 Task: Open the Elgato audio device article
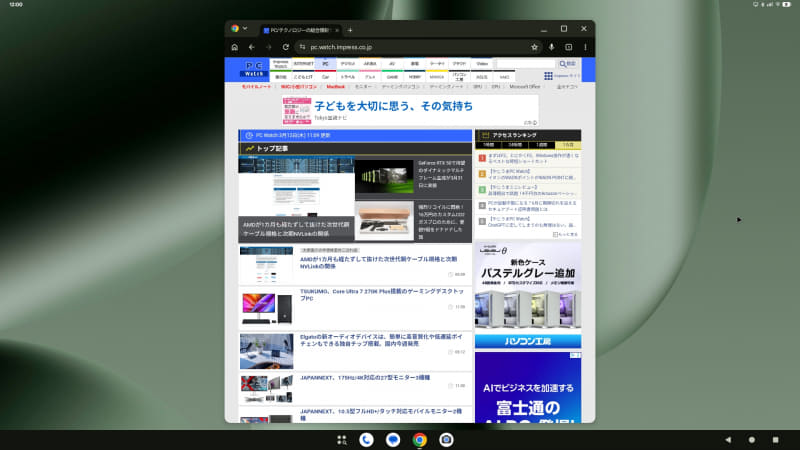(x=381, y=340)
